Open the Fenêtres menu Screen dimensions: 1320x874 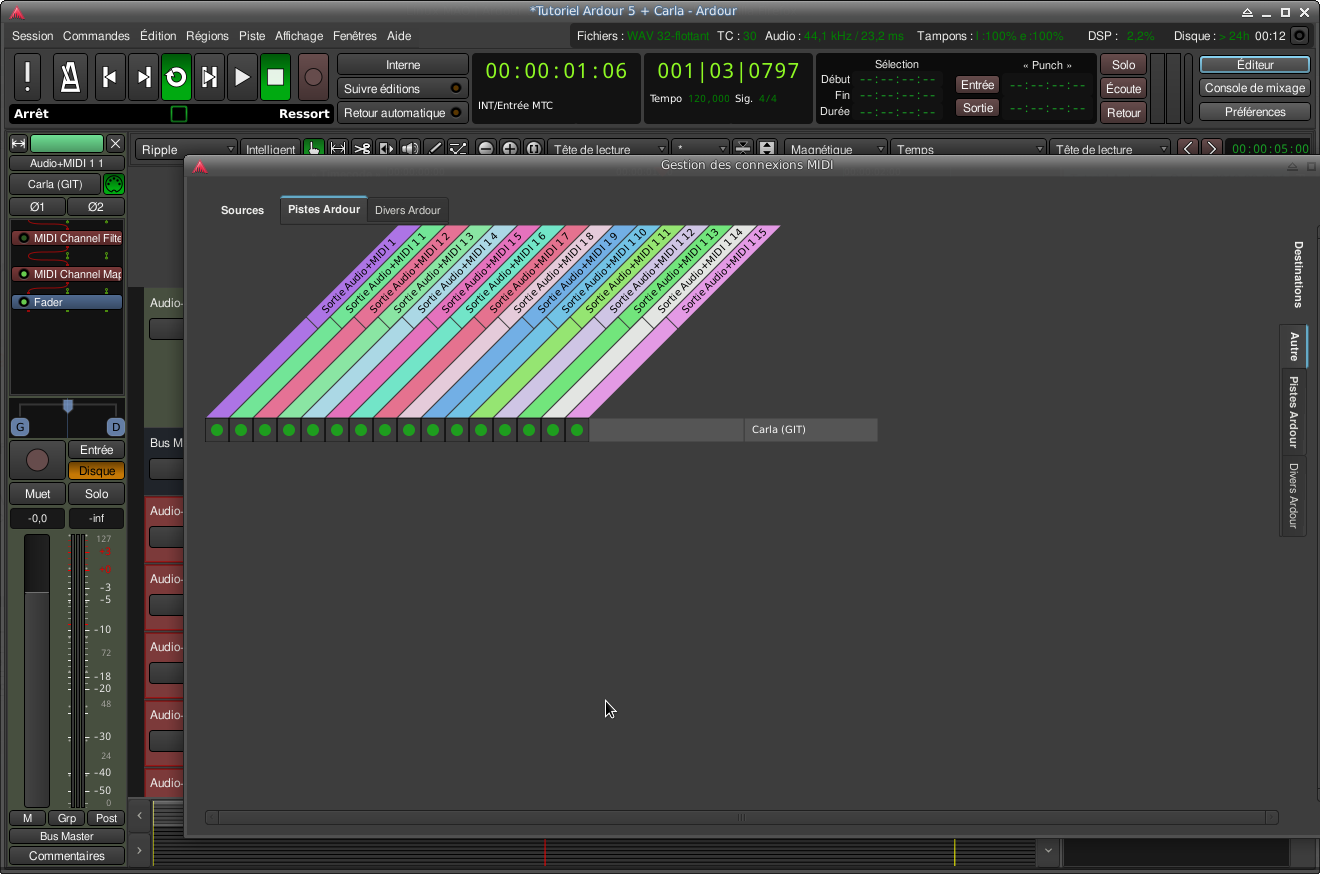tap(355, 36)
